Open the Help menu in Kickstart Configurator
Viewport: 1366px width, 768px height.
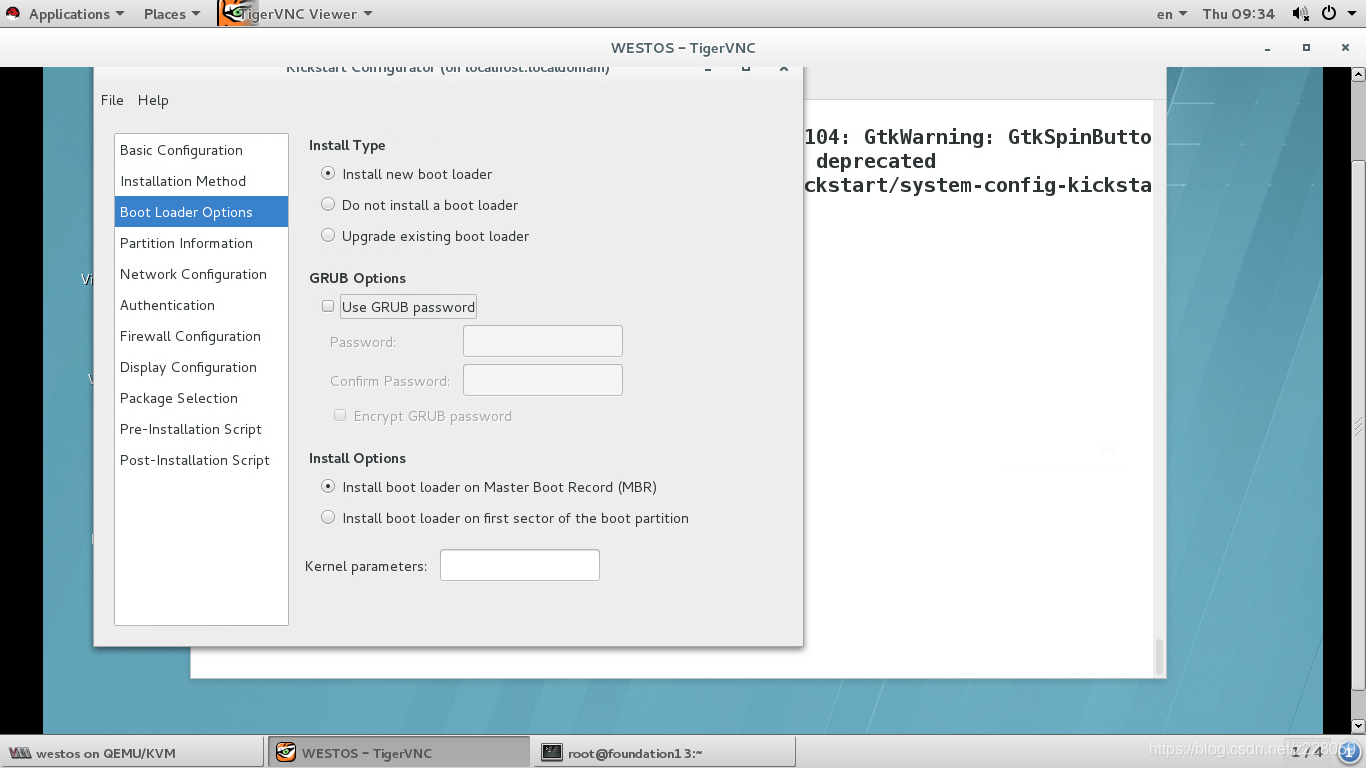(153, 100)
